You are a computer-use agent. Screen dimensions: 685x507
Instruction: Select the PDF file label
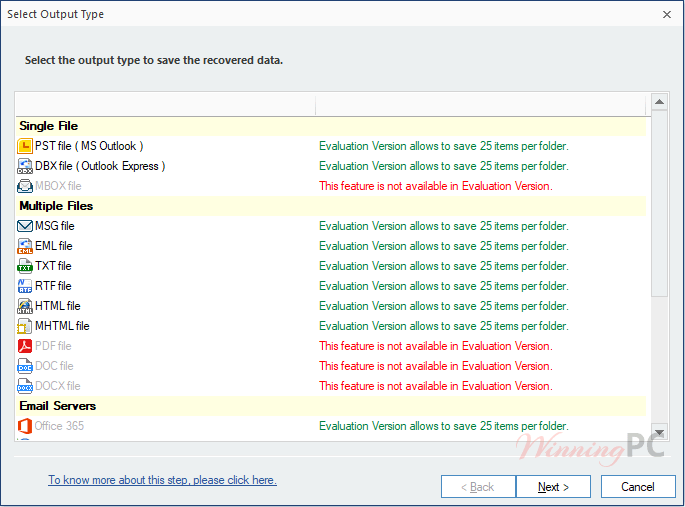pyautogui.click(x=53, y=346)
